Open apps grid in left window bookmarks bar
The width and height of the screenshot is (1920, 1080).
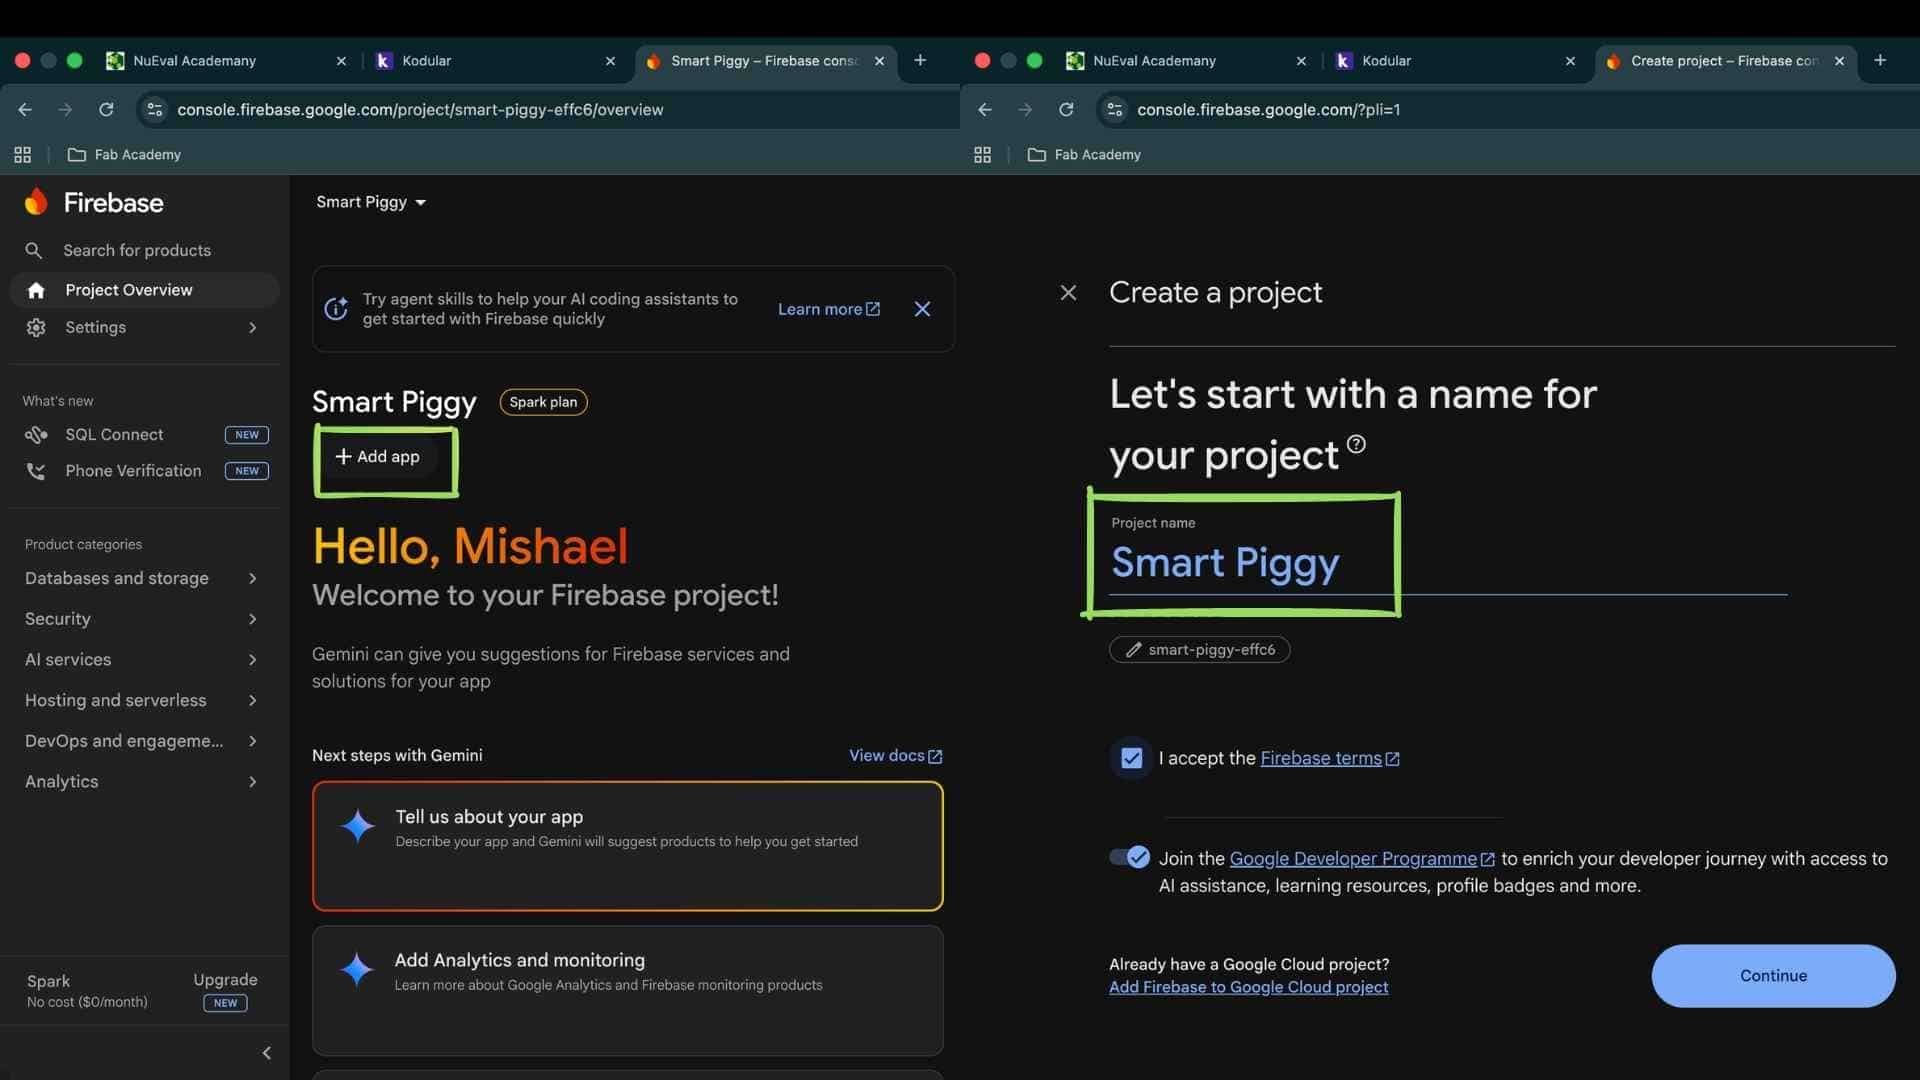coord(22,154)
